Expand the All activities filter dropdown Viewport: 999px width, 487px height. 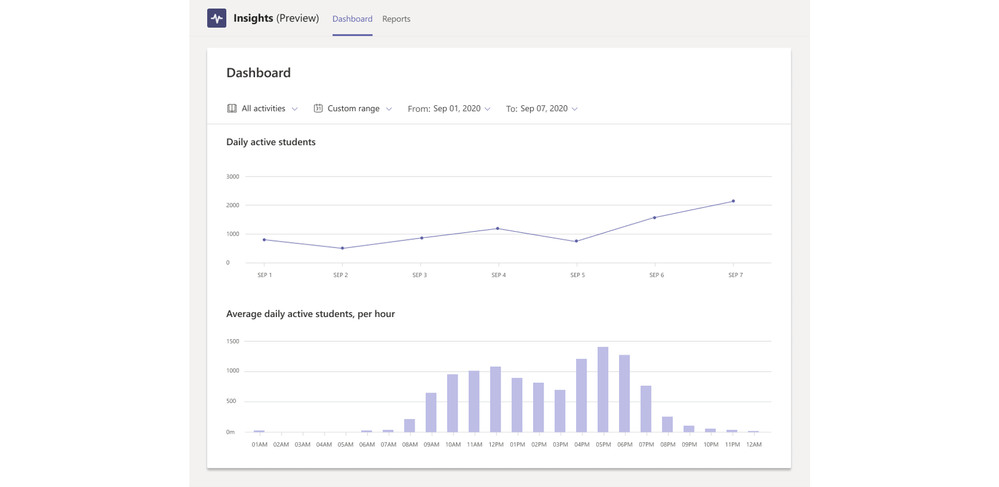(262, 108)
